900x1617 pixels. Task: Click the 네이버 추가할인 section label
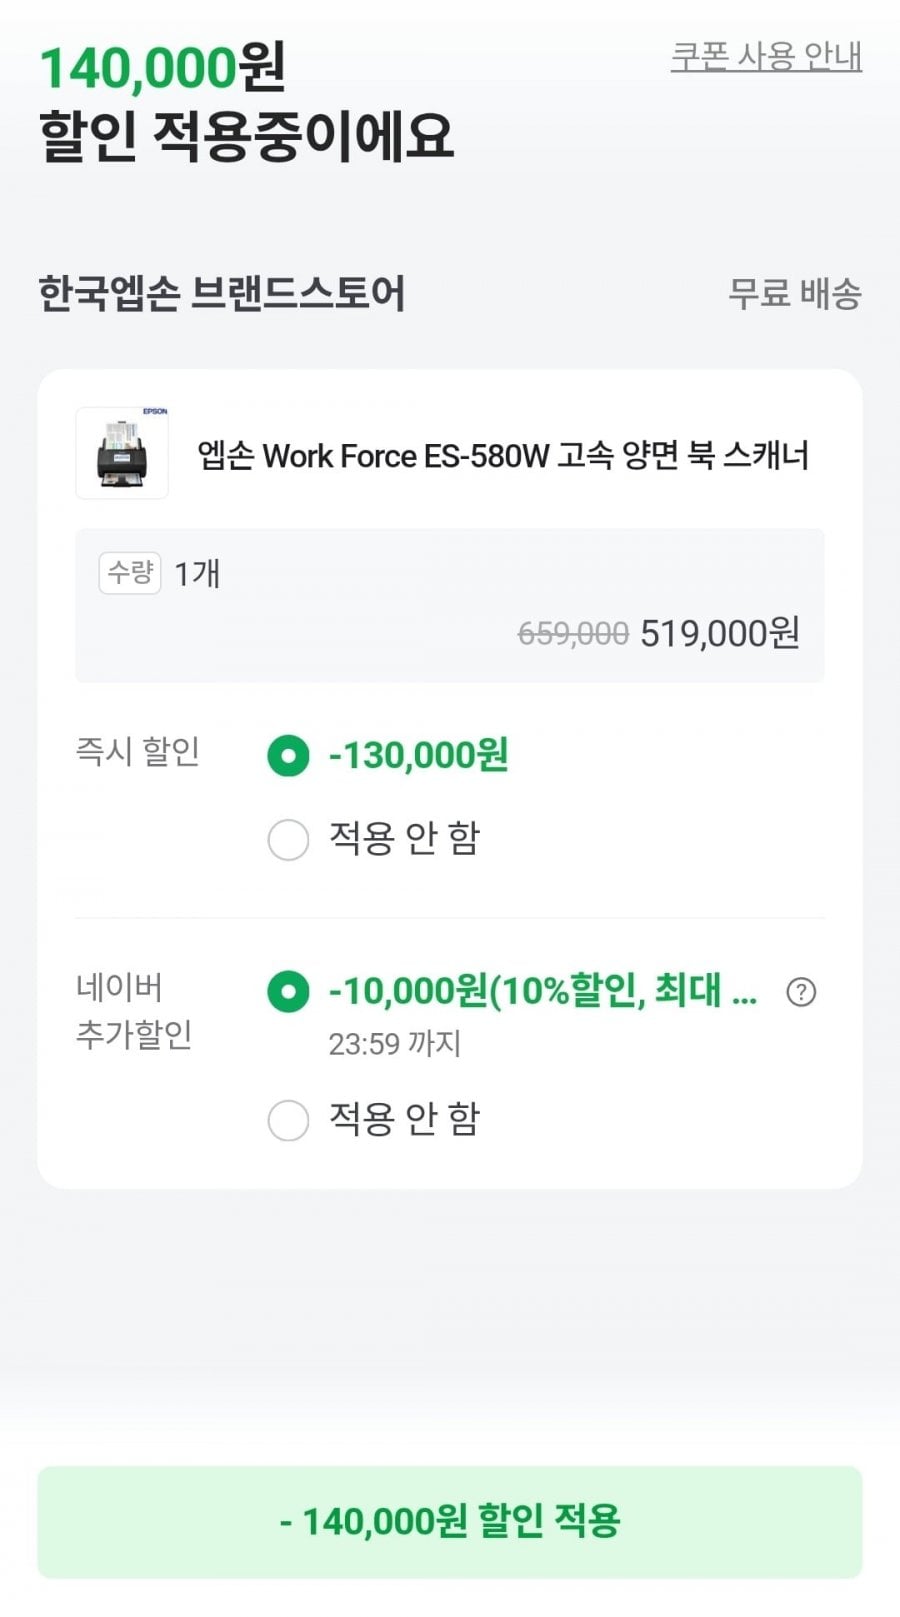134,1010
